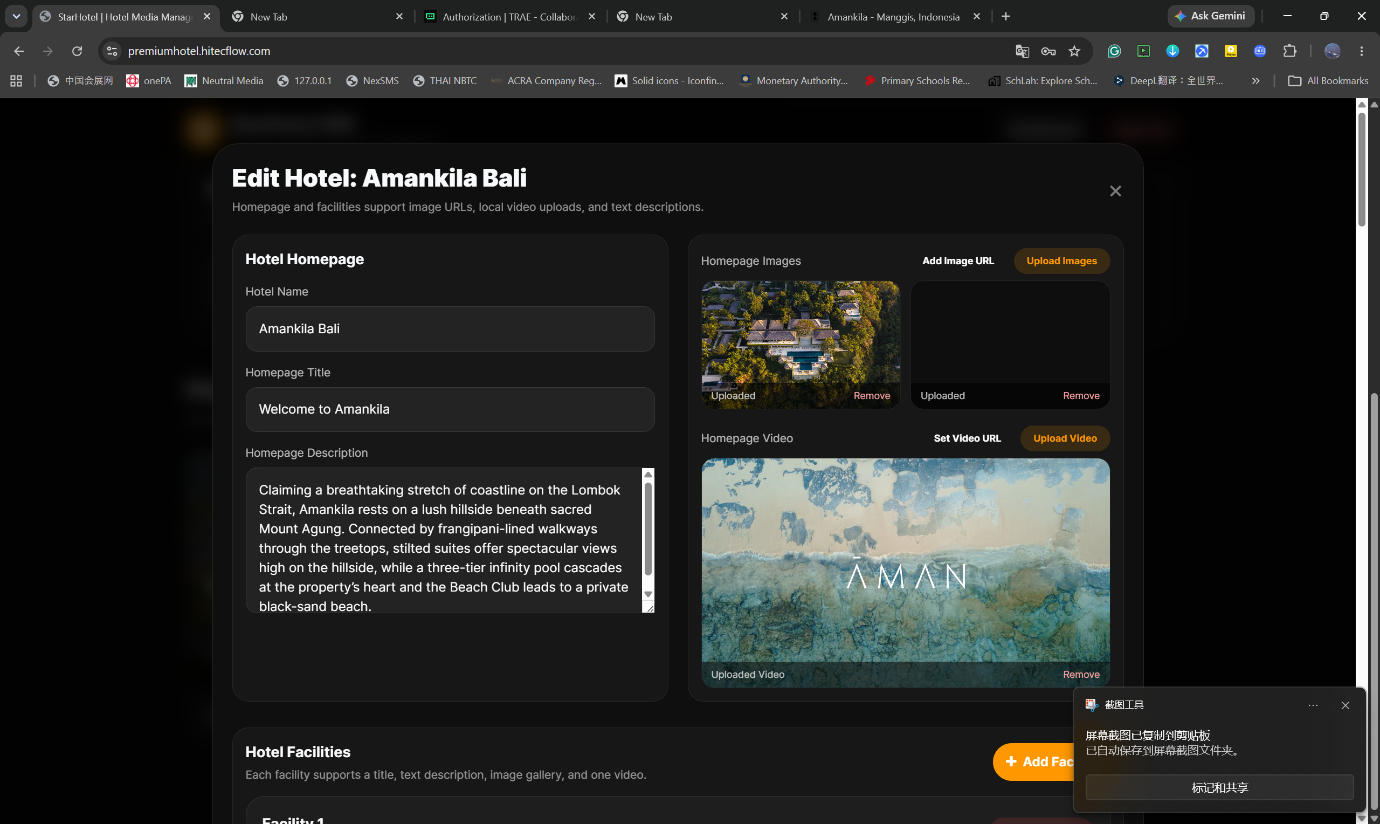Remove the uploaded homepage video
Screen dimensions: 1380x824
(x=1081, y=675)
